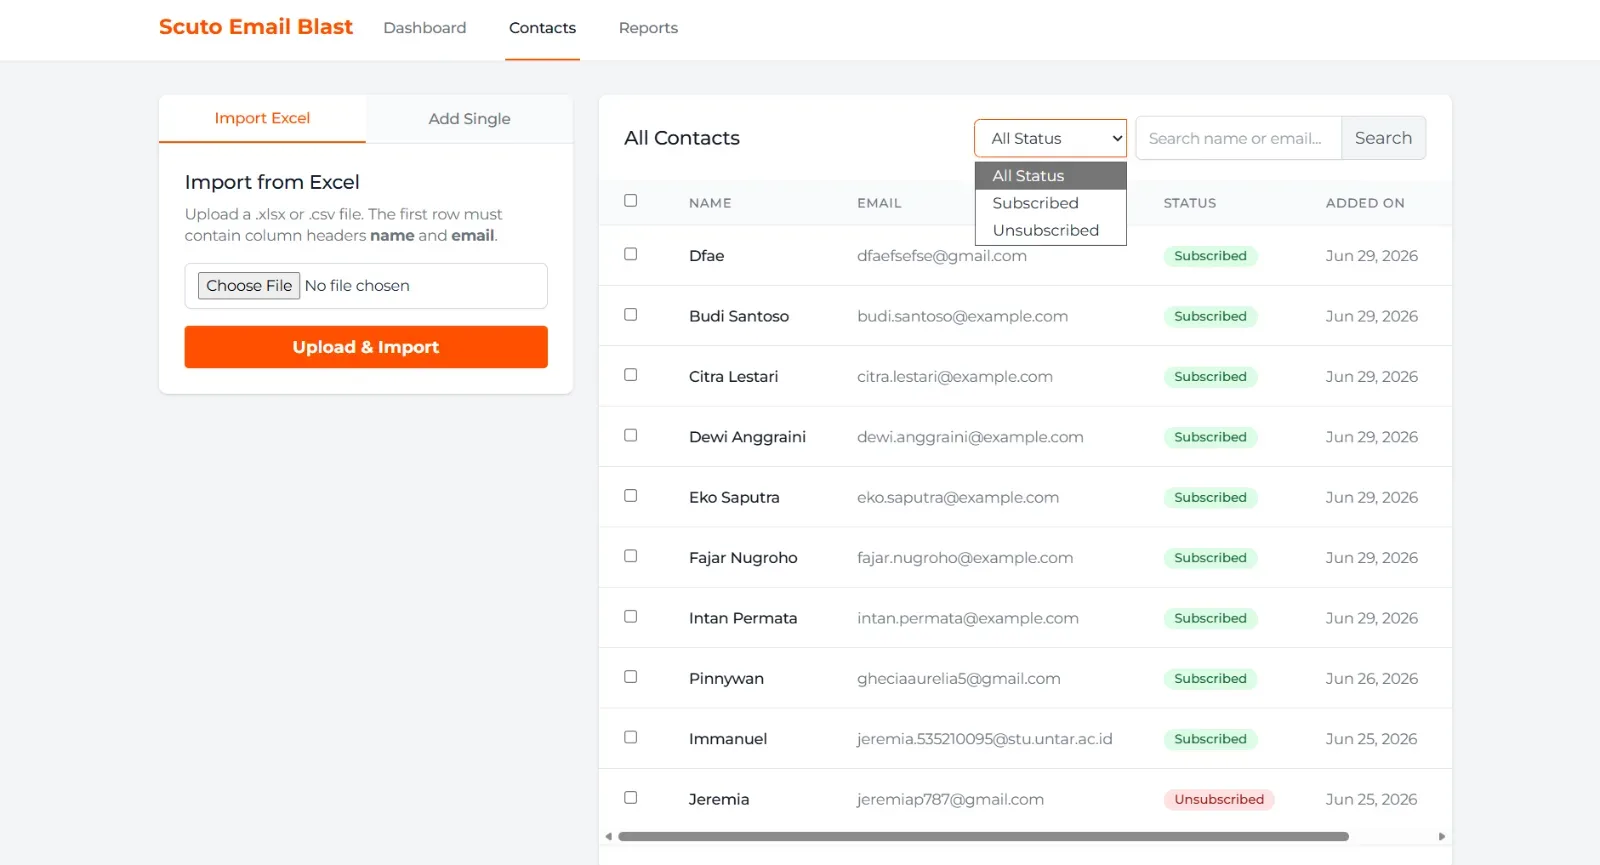Check the box for Budi Santoso
Screen dimensions: 1600x865
631,315
